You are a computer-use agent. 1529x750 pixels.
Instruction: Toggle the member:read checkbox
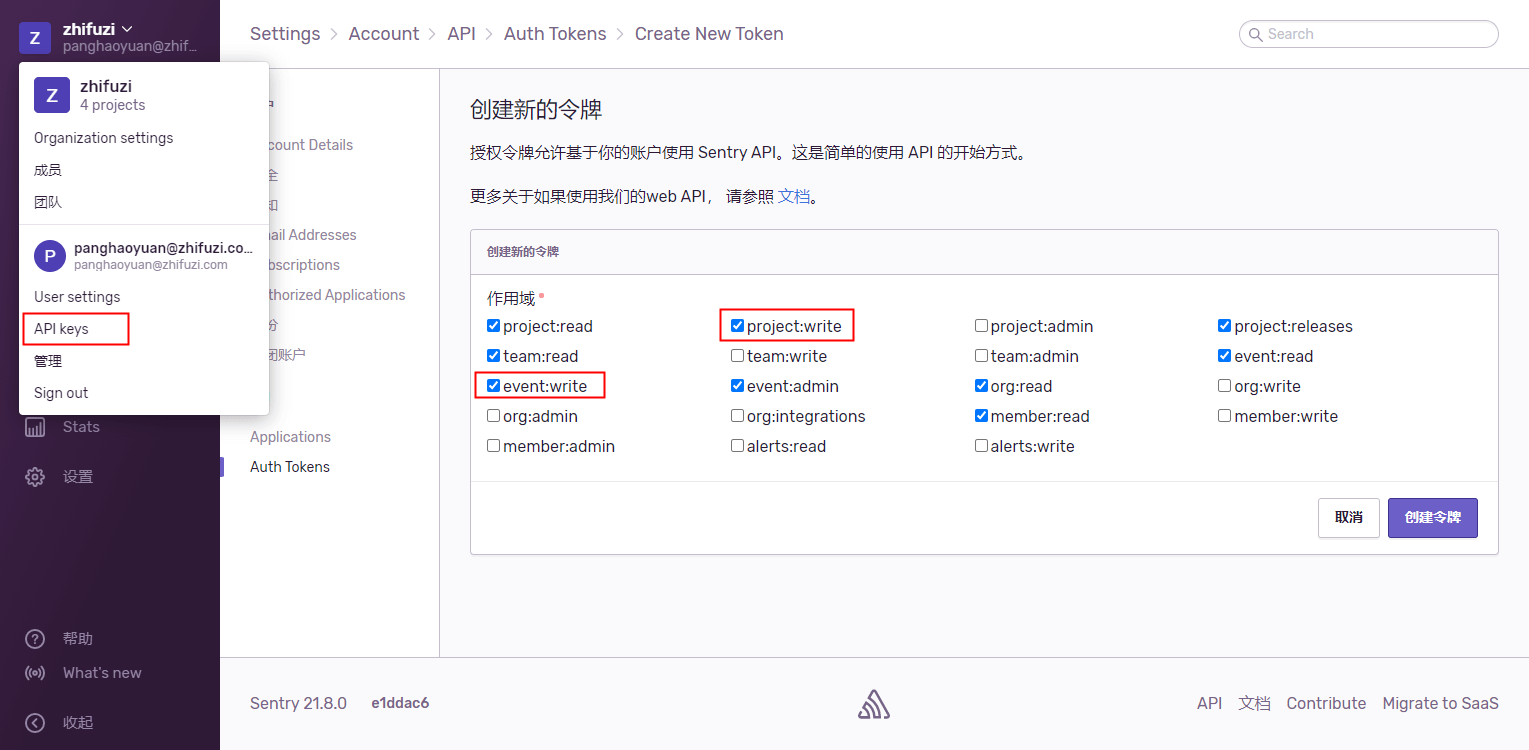pos(981,416)
